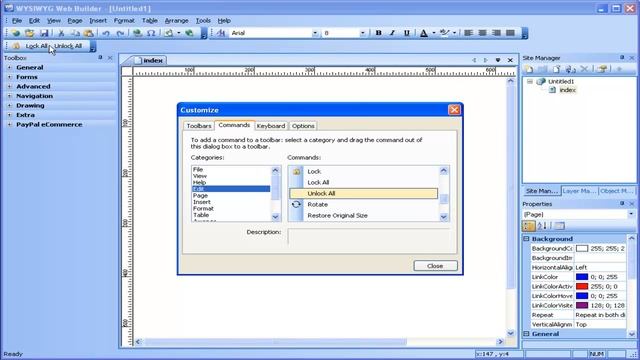Click the Undo arrow icon
This screenshot has width=640, height=360.
pos(106,33)
